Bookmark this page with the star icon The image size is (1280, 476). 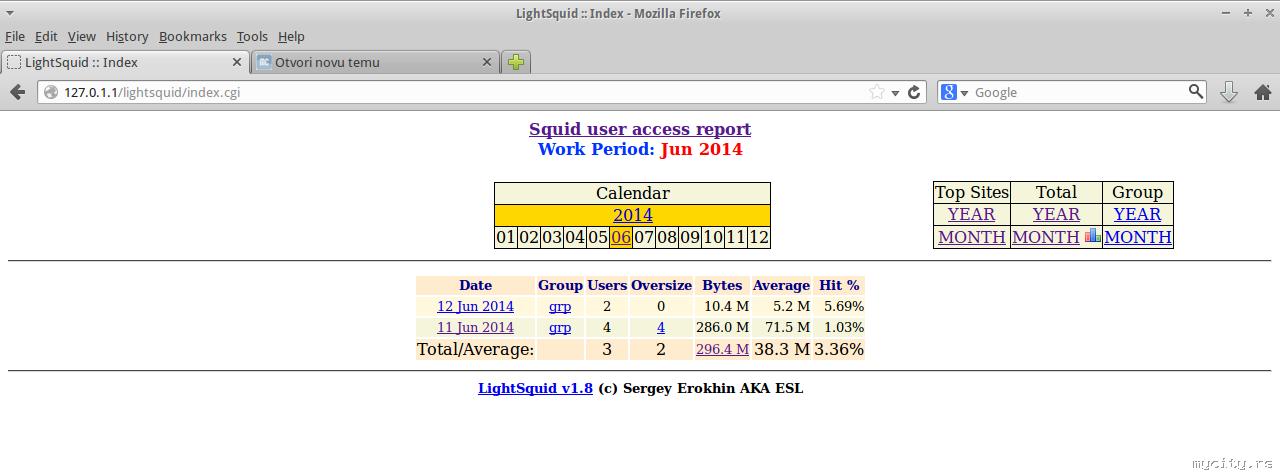click(877, 92)
